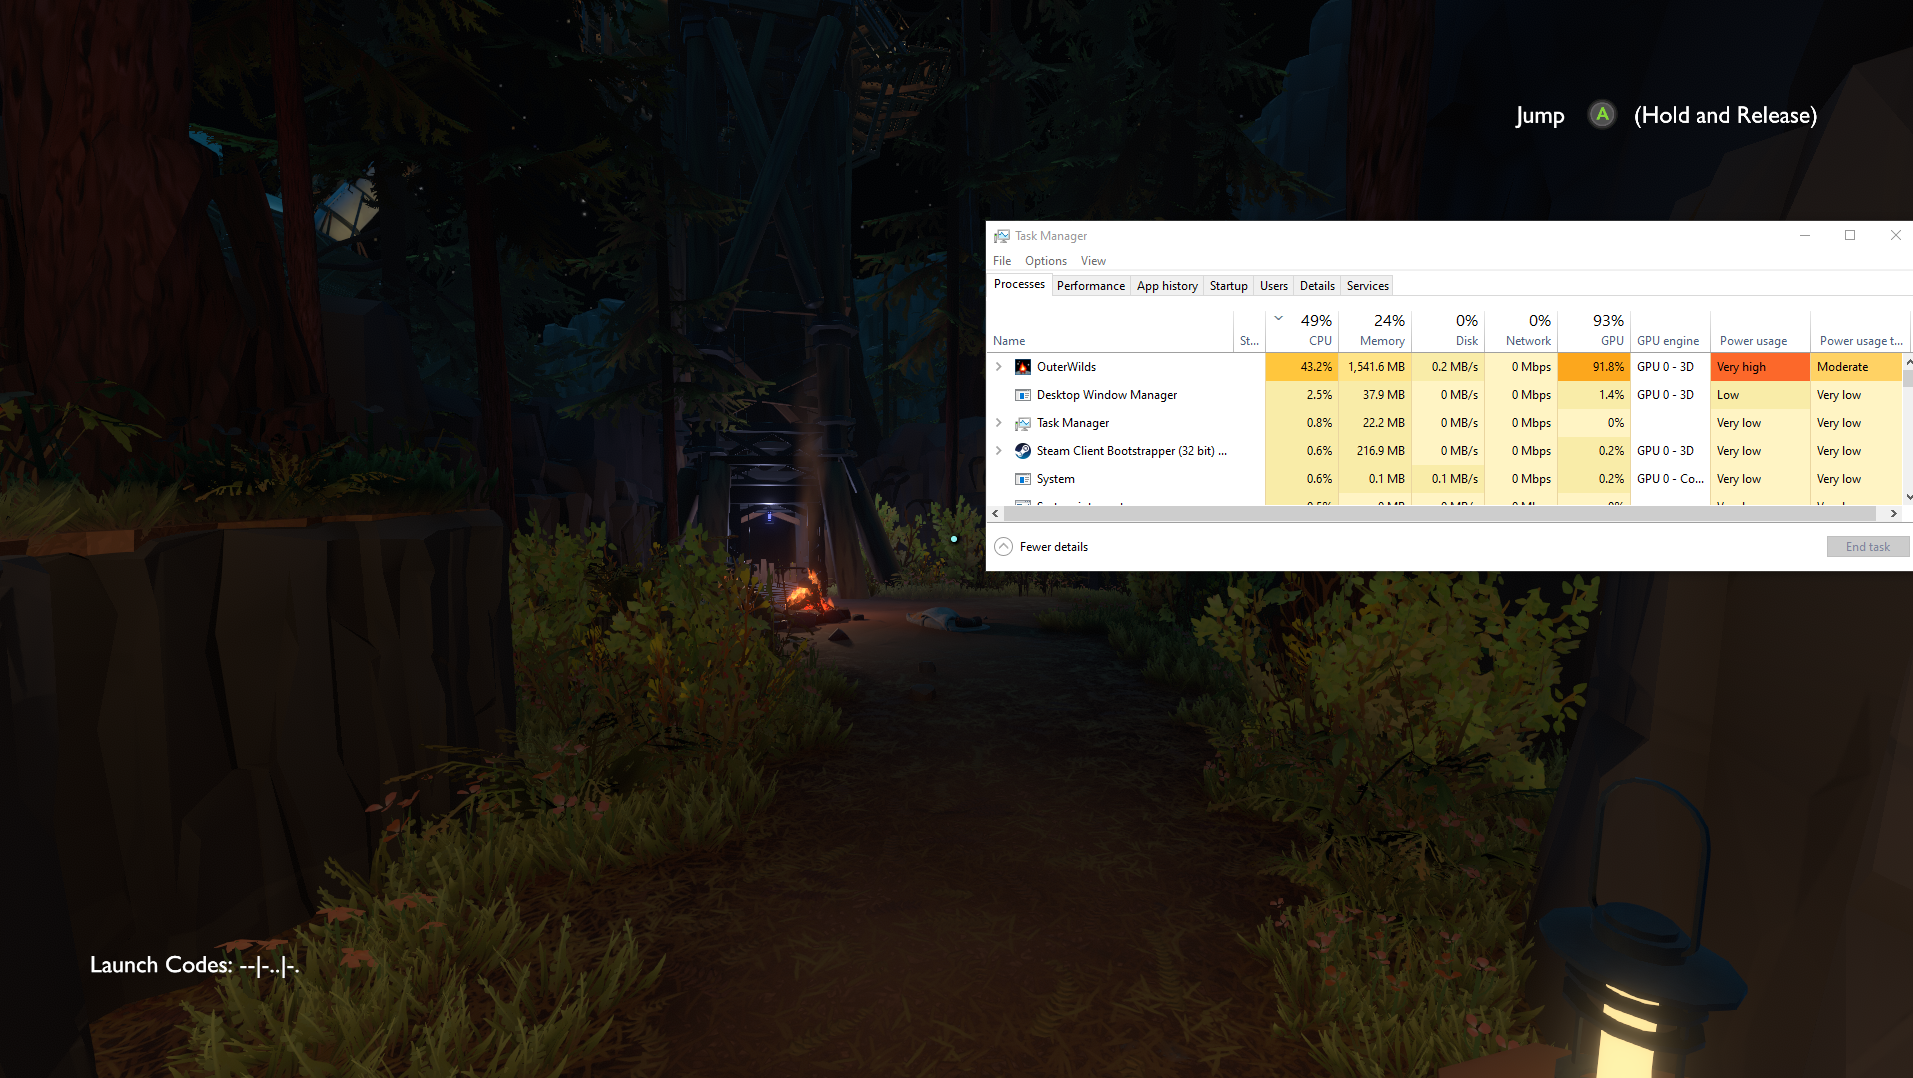
Task: Click the Task Manager row process icon
Action: click(x=1023, y=423)
